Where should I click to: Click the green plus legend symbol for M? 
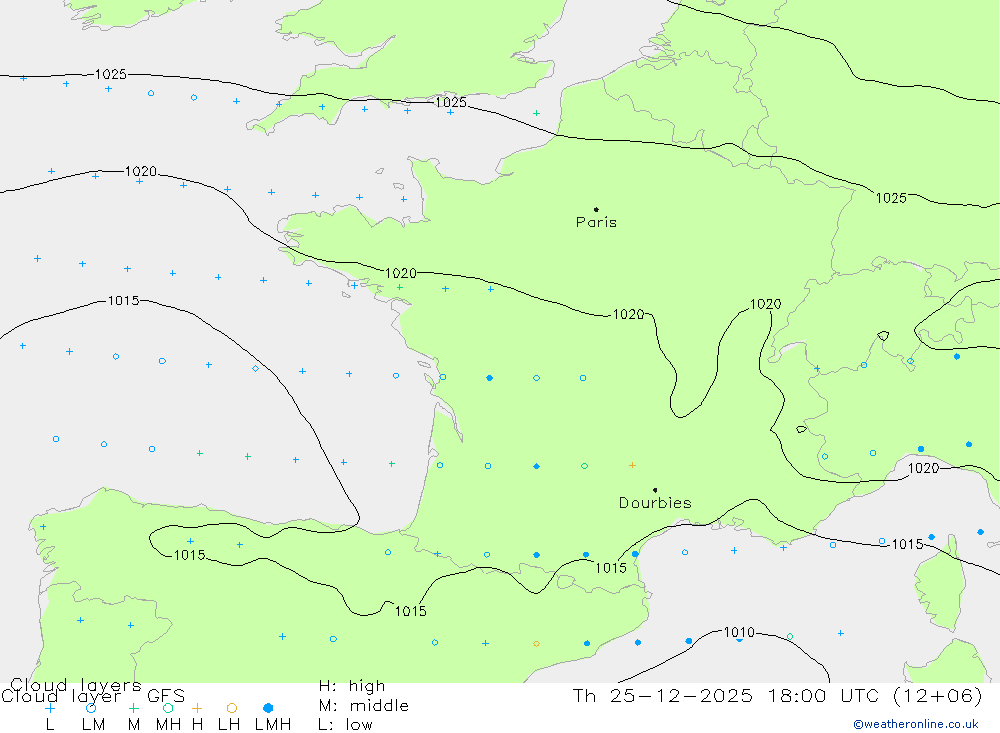click(133, 708)
